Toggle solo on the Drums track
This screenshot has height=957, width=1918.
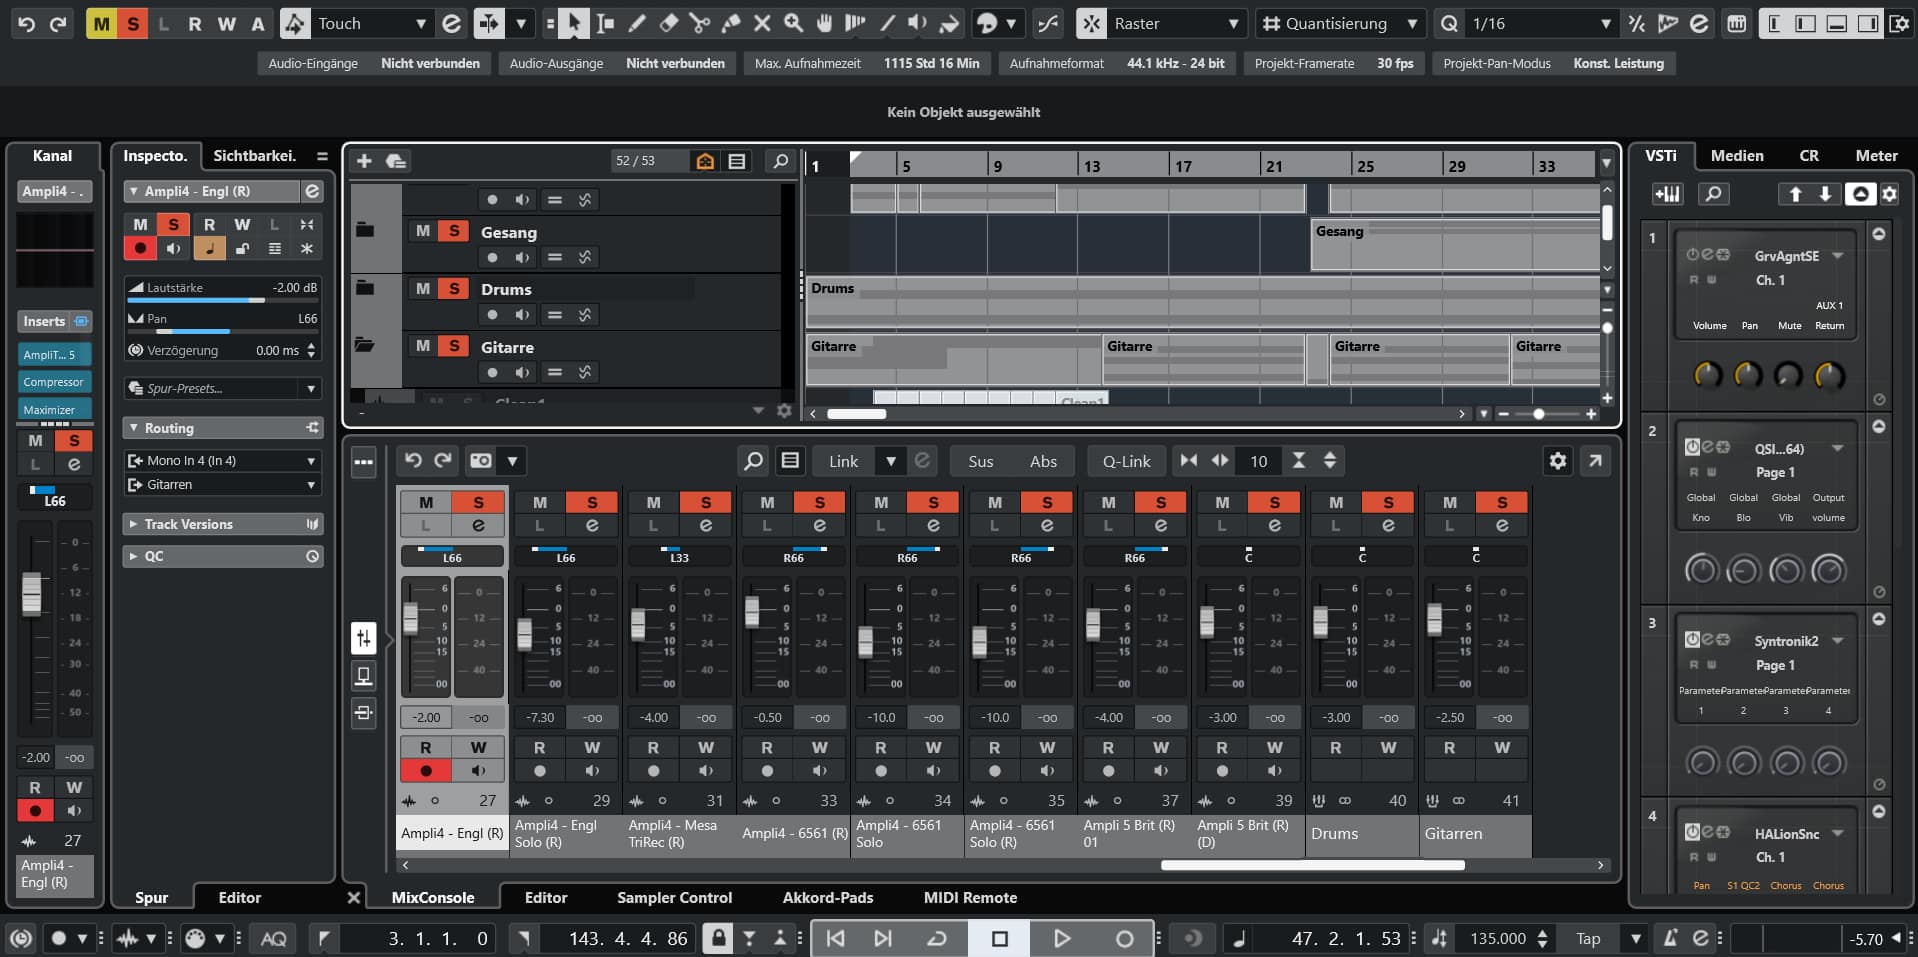[x=454, y=289]
